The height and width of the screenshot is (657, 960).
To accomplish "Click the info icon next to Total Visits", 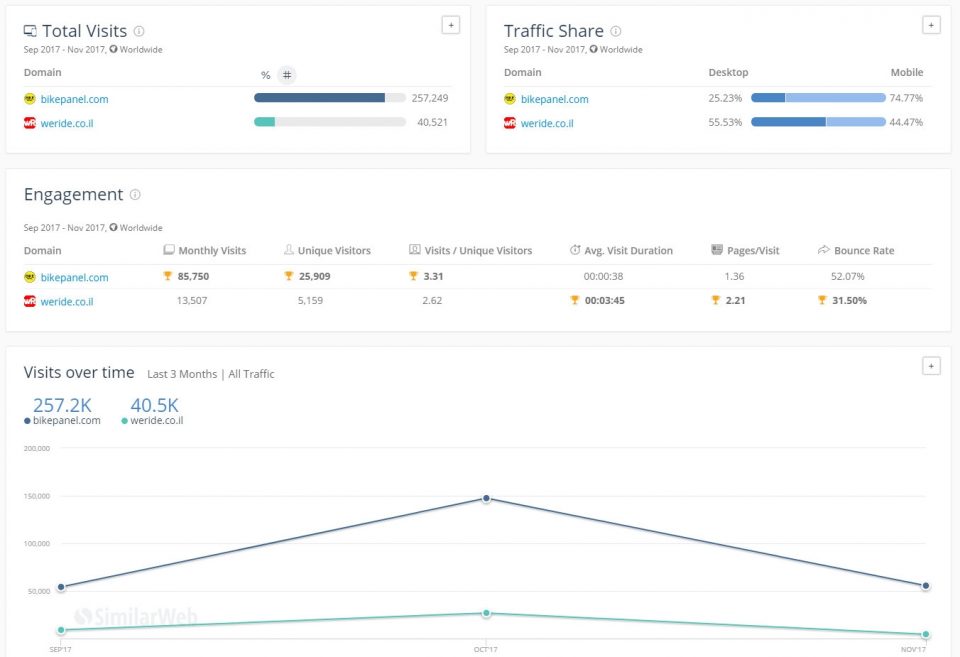I will click(x=139, y=31).
